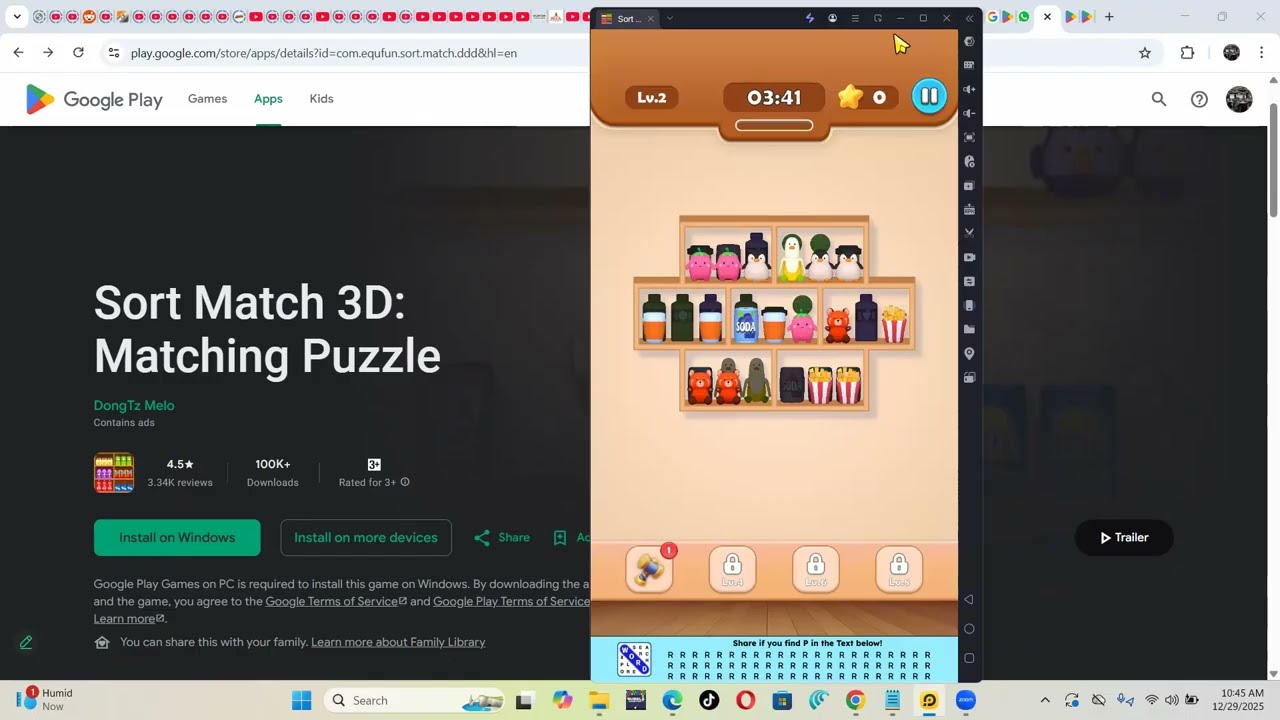Open the DongTz Melo developer page
This screenshot has width=1280, height=720.
(134, 405)
